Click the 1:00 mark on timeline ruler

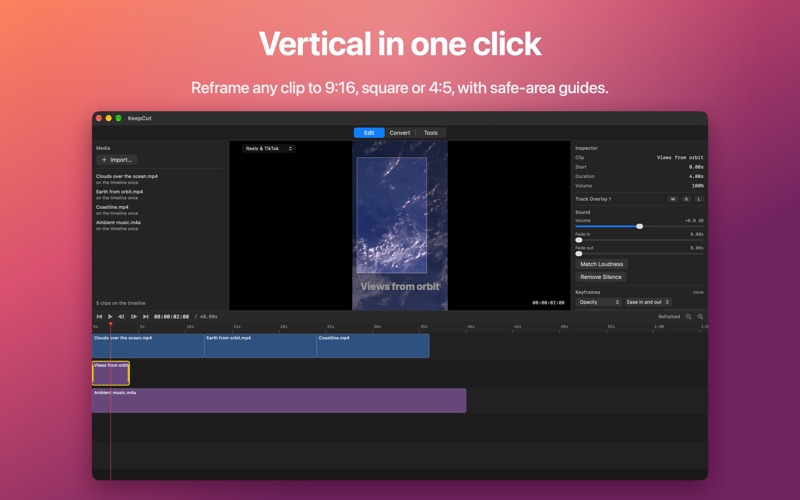click(x=659, y=327)
